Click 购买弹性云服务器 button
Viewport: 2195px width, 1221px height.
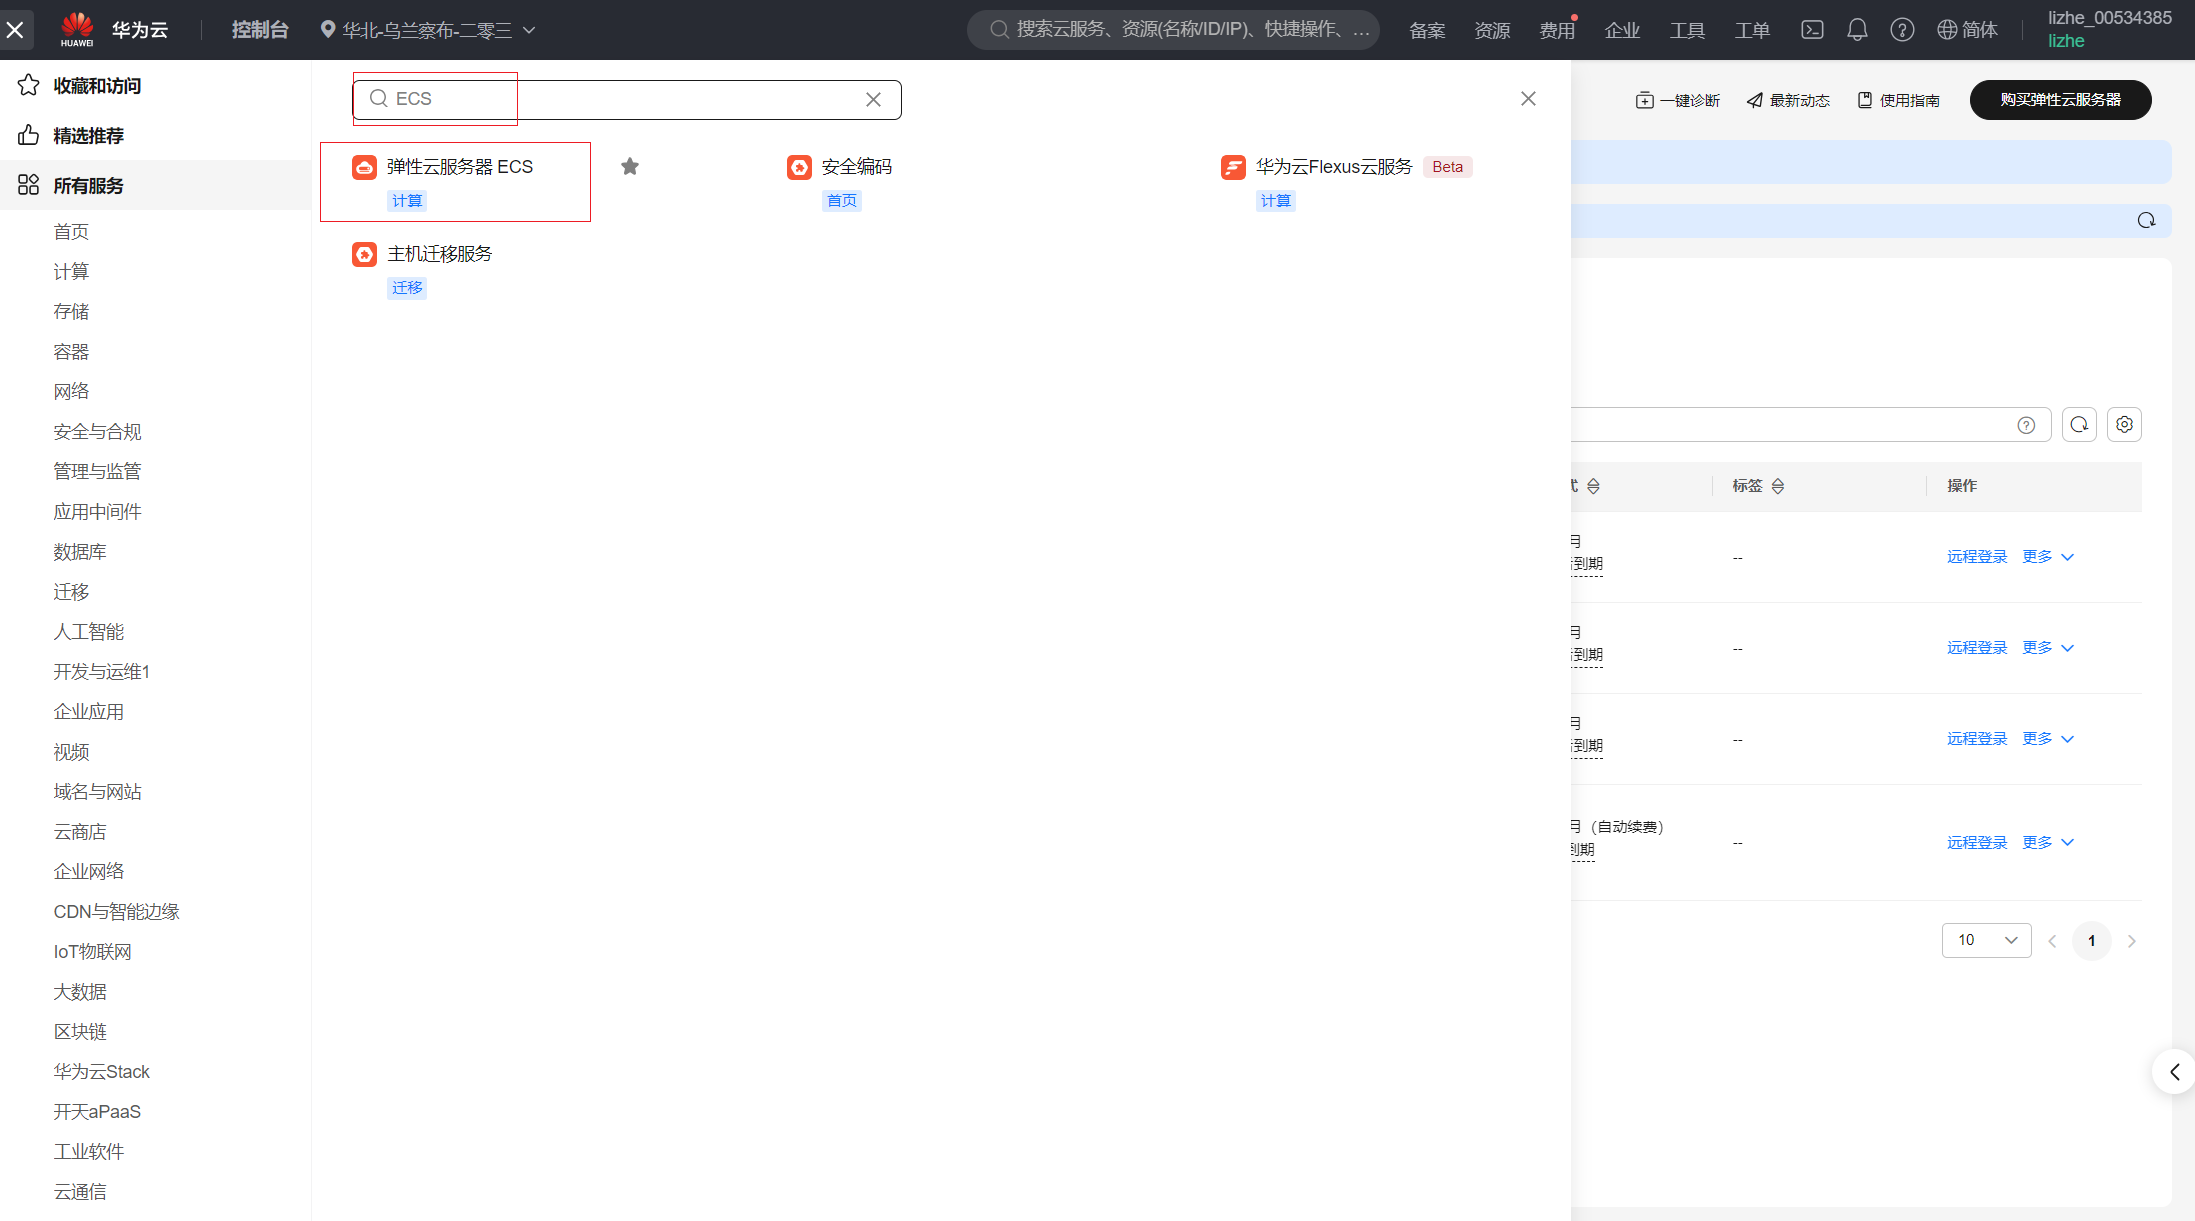tap(2060, 100)
